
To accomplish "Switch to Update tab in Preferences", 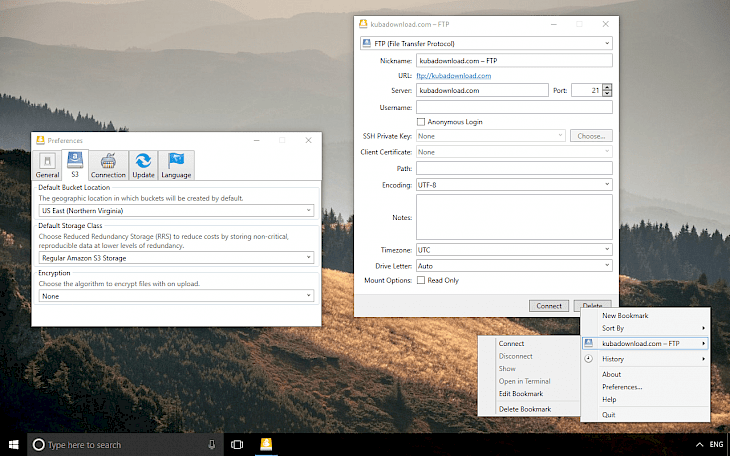I will 143,165.
